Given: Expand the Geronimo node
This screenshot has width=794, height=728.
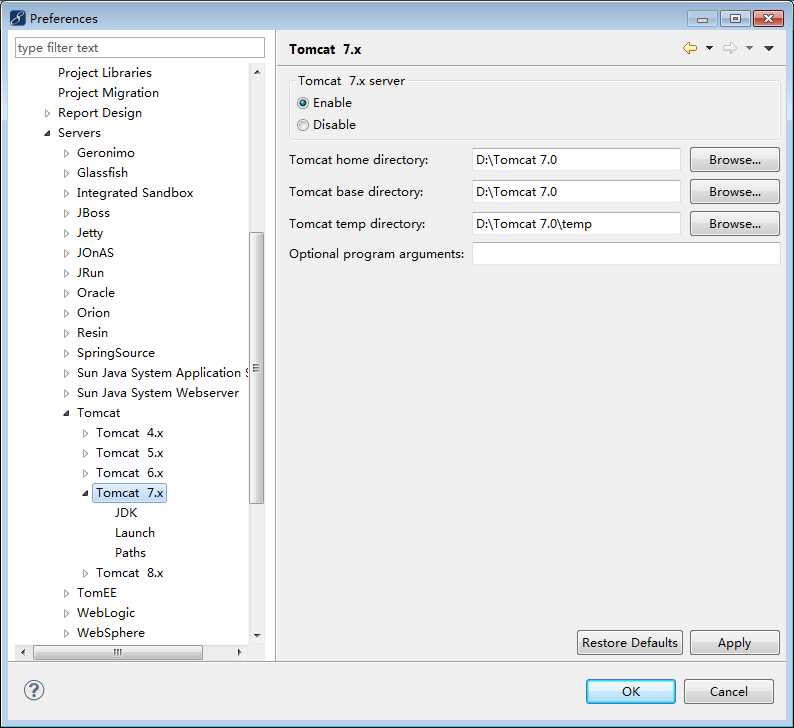Looking at the screenshot, I should click(x=66, y=153).
